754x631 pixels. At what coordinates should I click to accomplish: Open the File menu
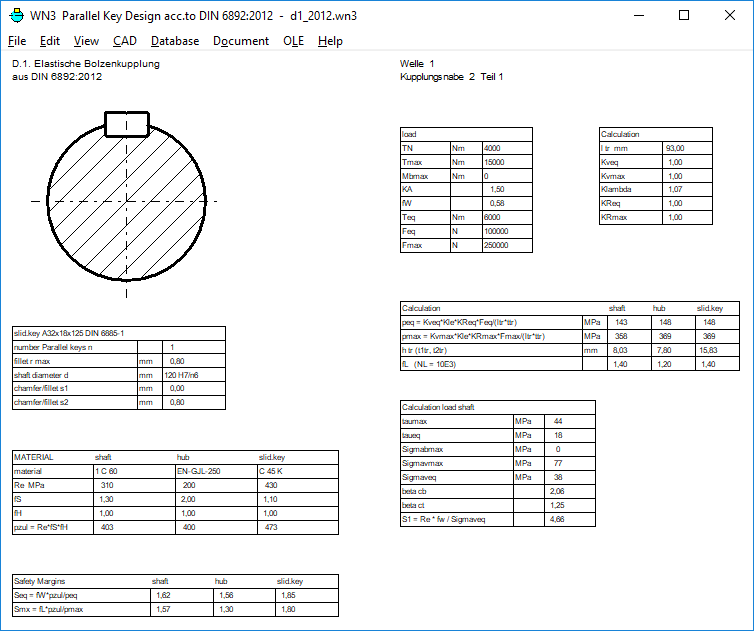tap(17, 41)
